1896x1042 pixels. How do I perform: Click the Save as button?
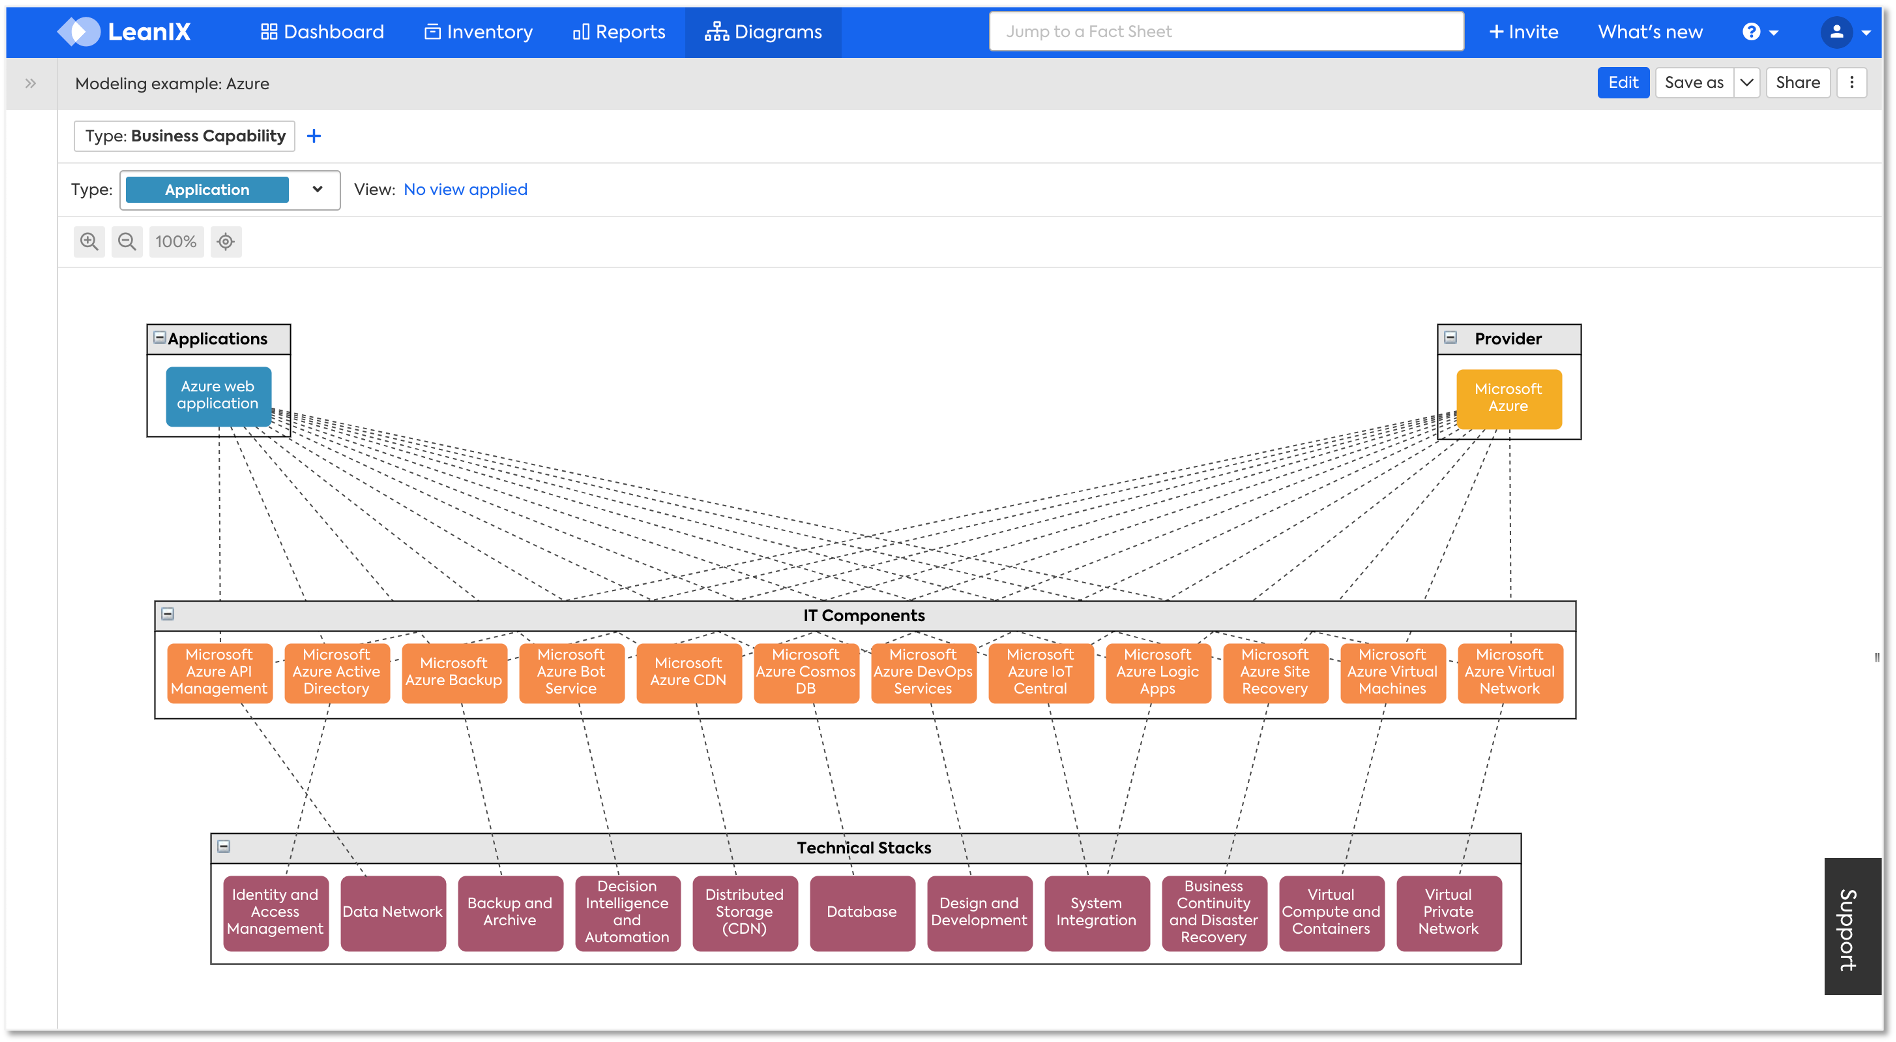tap(1694, 83)
